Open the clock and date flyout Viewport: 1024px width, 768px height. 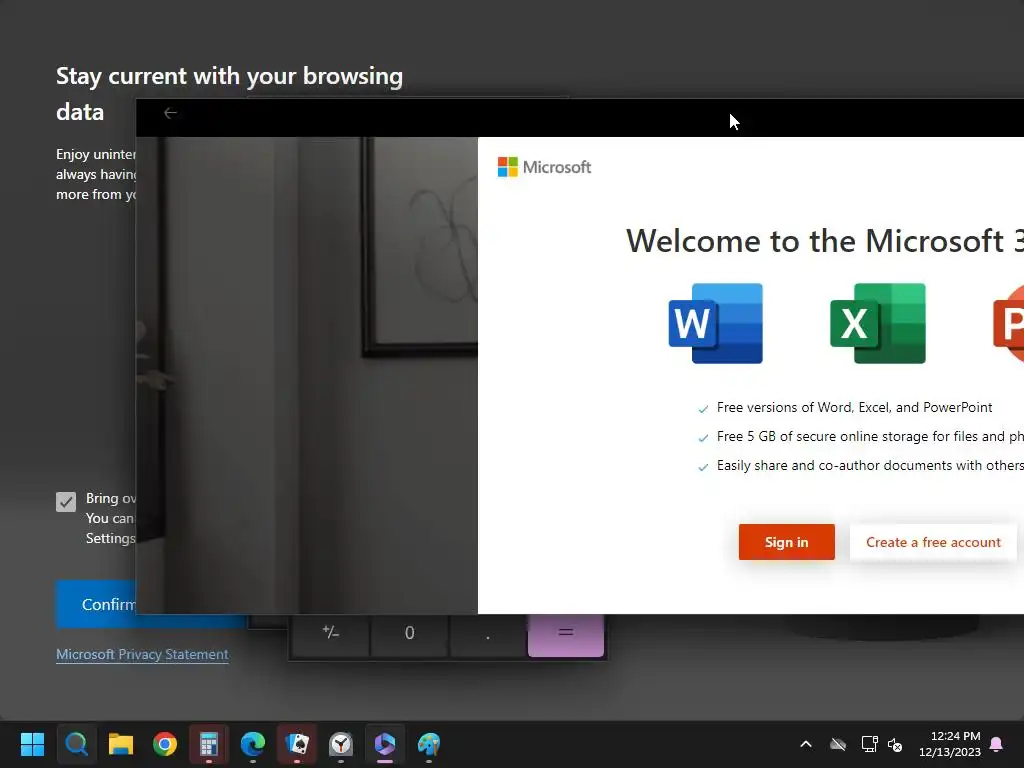click(950, 744)
